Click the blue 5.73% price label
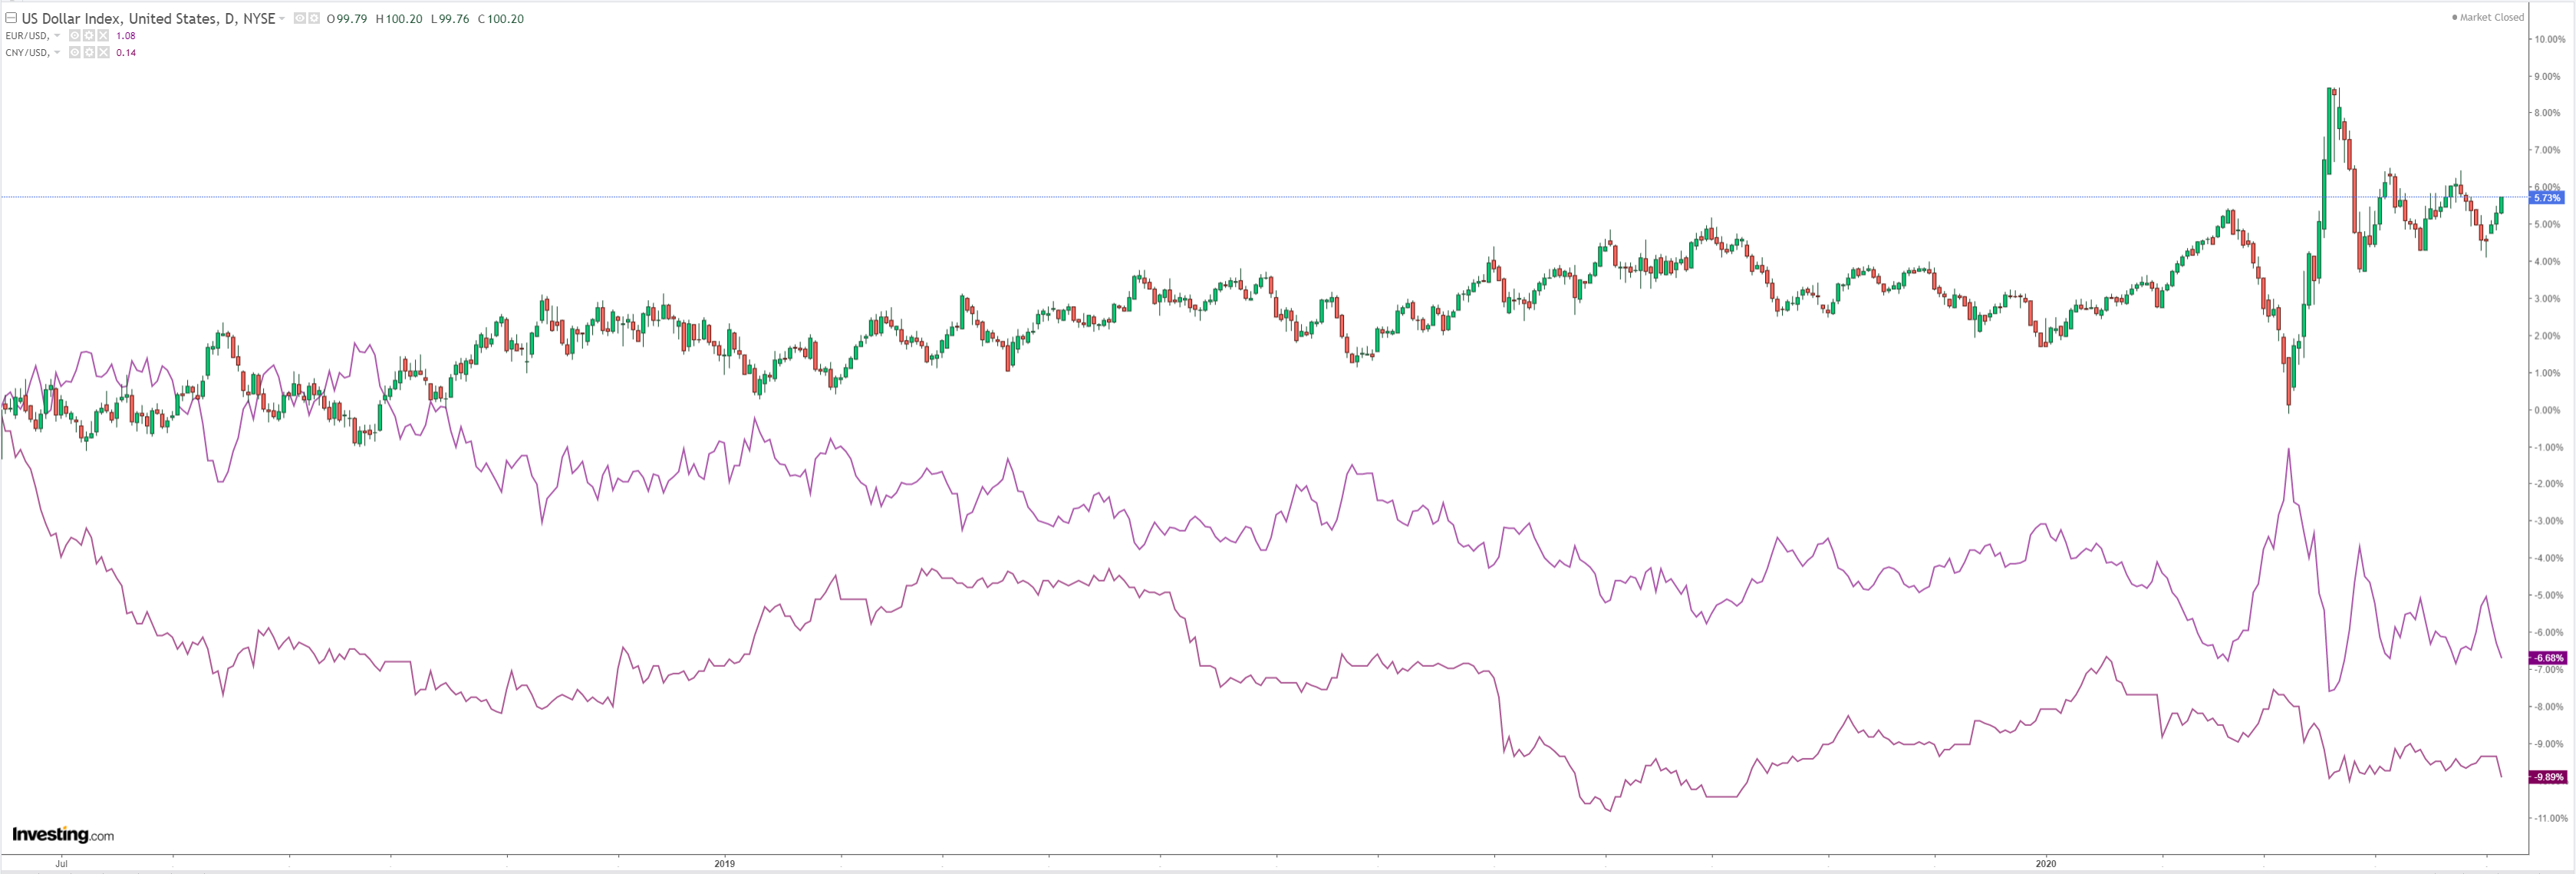 coord(2546,198)
